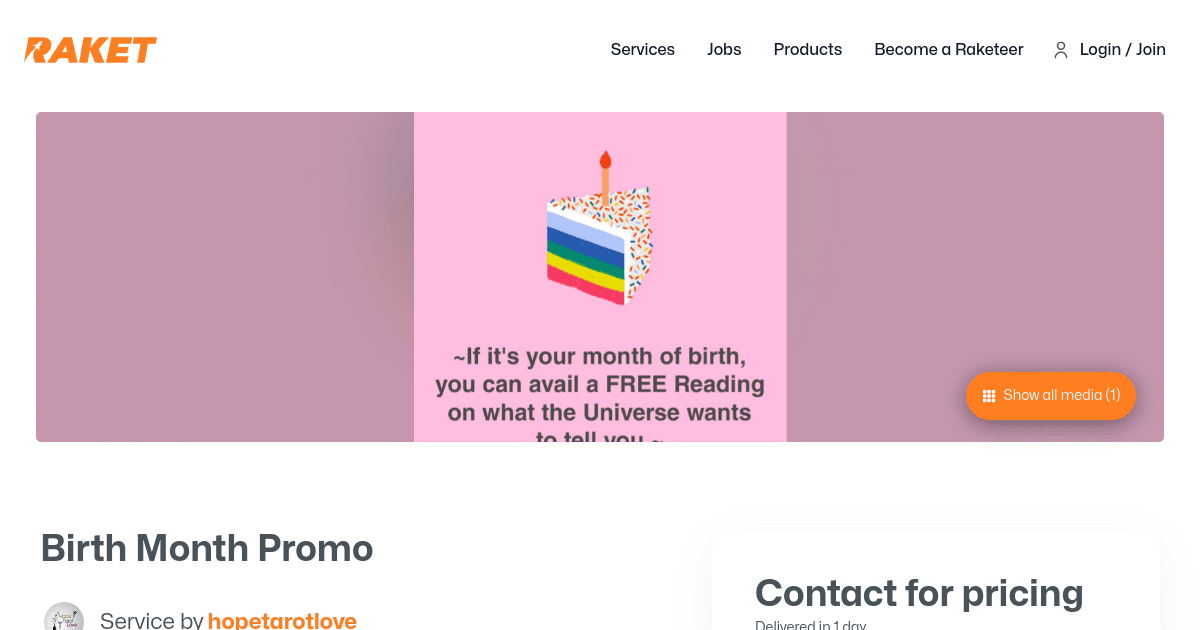The image size is (1200, 630).
Task: Select the hopetarotlove seller avatar
Action: point(64,617)
